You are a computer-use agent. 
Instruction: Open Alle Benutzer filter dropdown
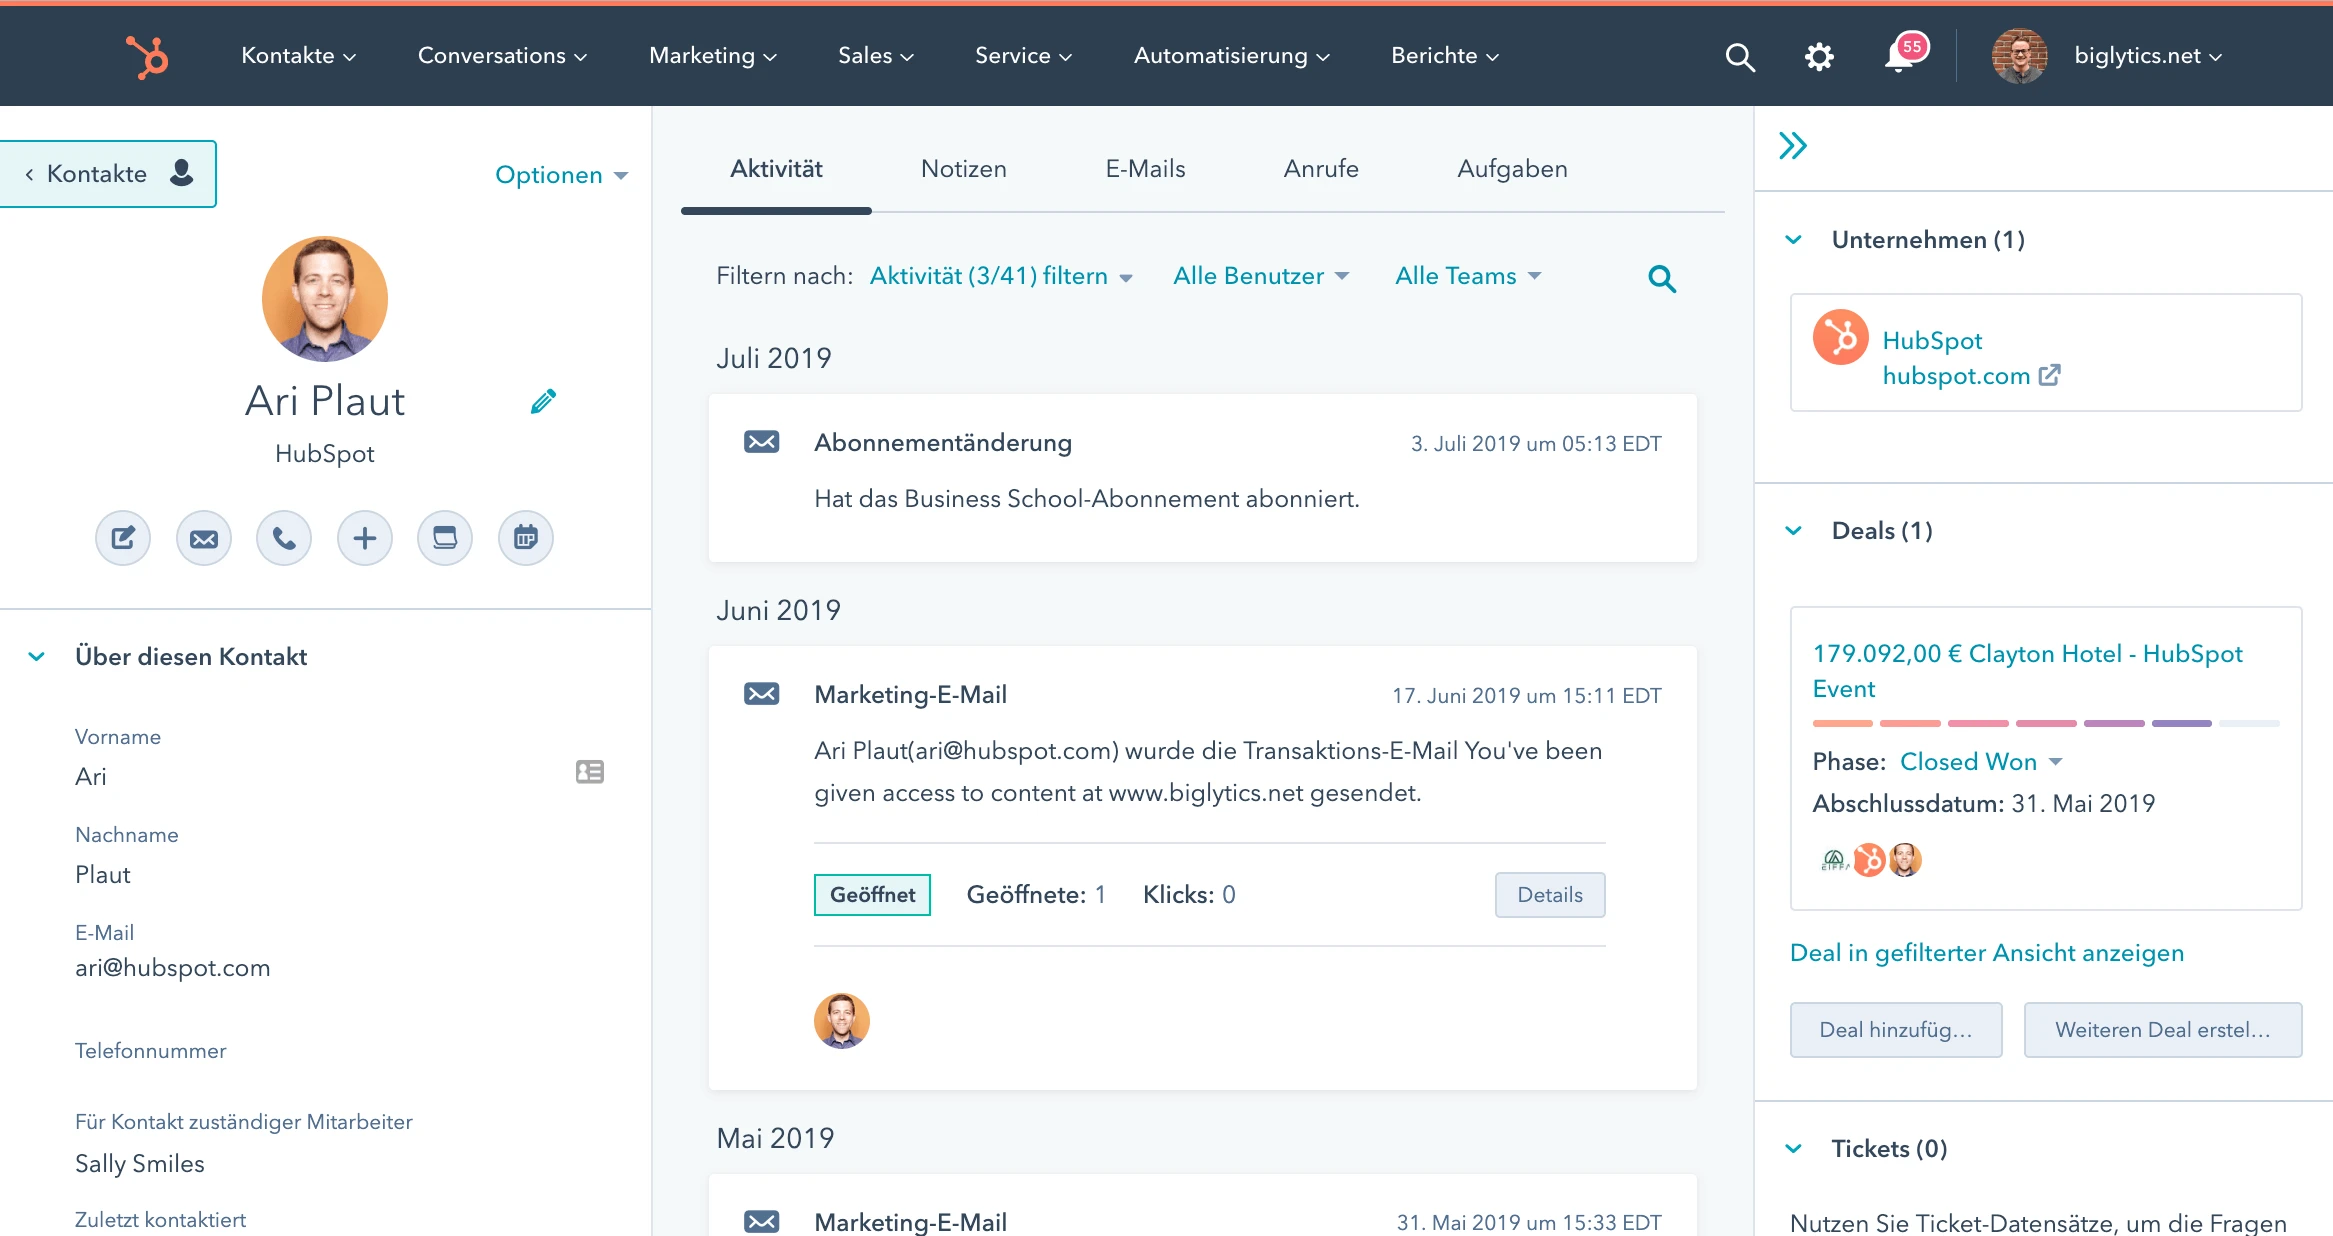pos(1261,276)
